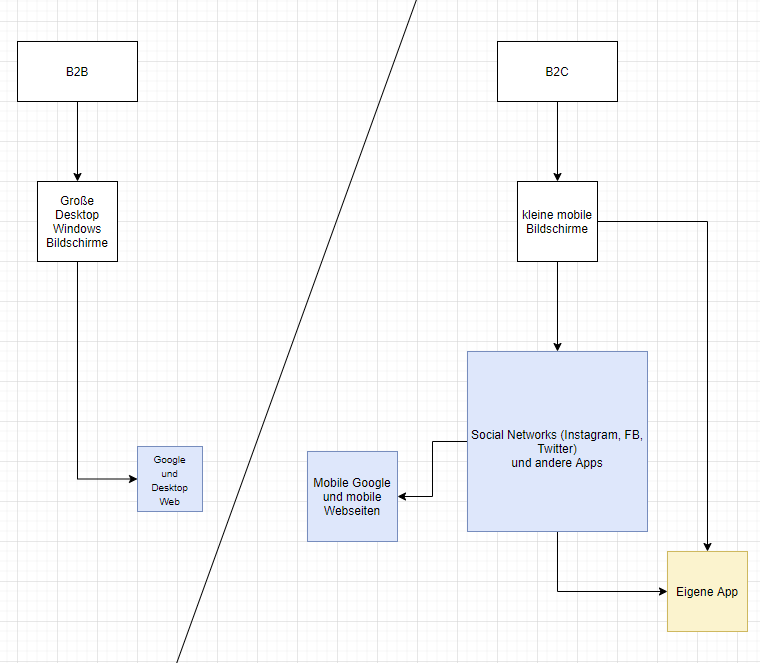Click arrowhead entering the left side of Eigene App
Screen dimensions: 760x663
pos(661,591)
